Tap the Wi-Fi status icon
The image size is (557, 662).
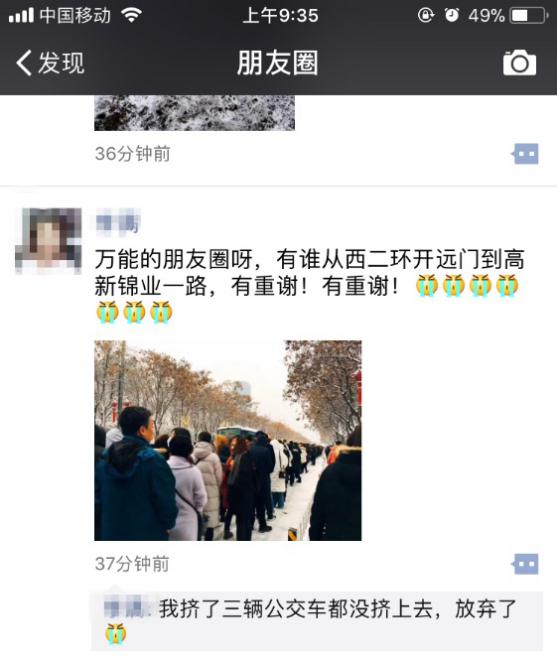(131, 16)
